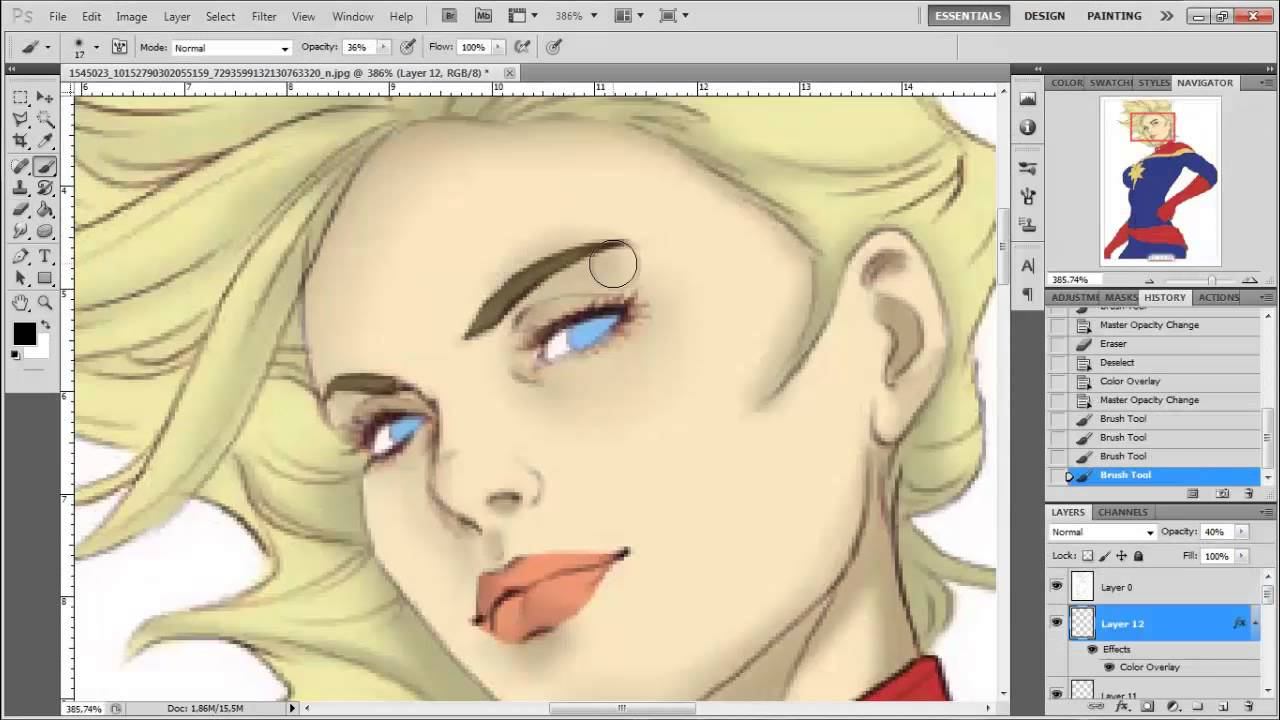The image size is (1280, 720).
Task: Toggle lock all icon
Action: tap(1138, 556)
